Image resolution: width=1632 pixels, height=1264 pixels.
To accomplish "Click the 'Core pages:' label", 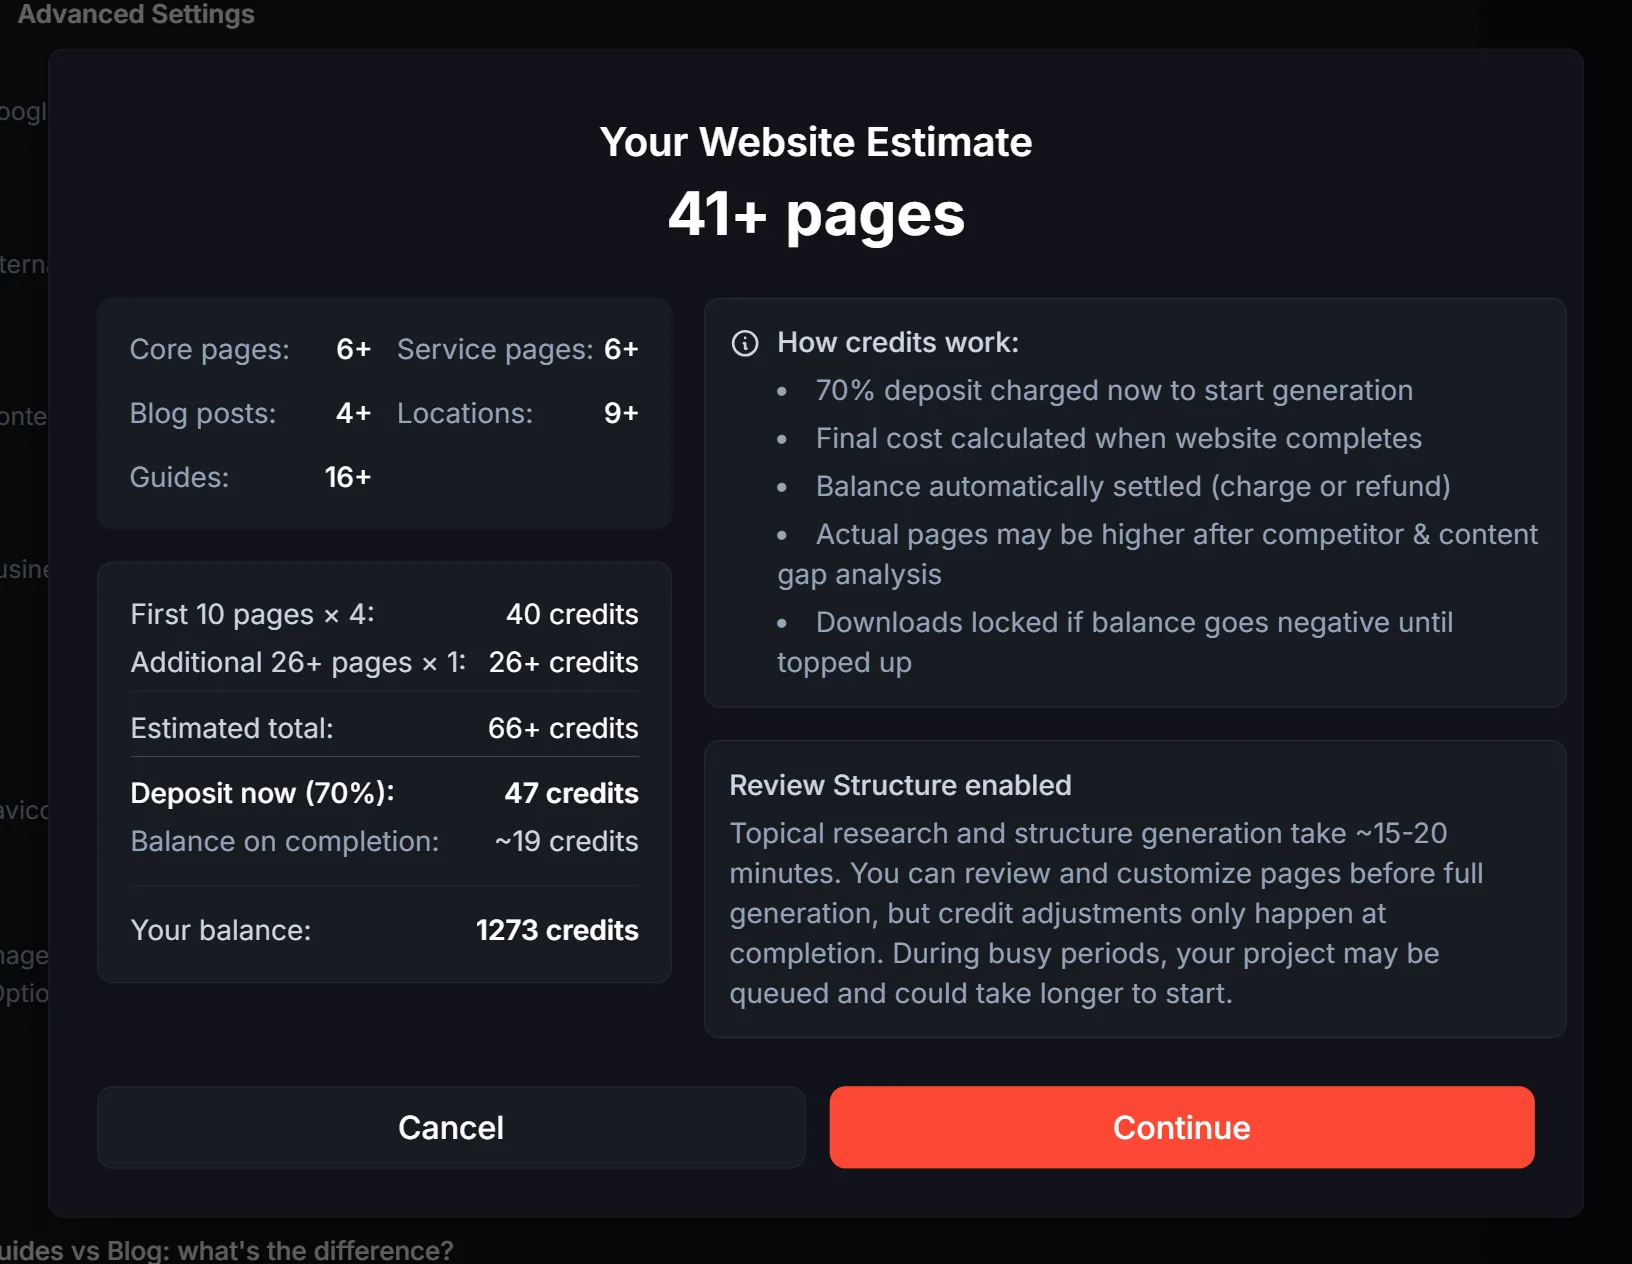I will (x=210, y=349).
